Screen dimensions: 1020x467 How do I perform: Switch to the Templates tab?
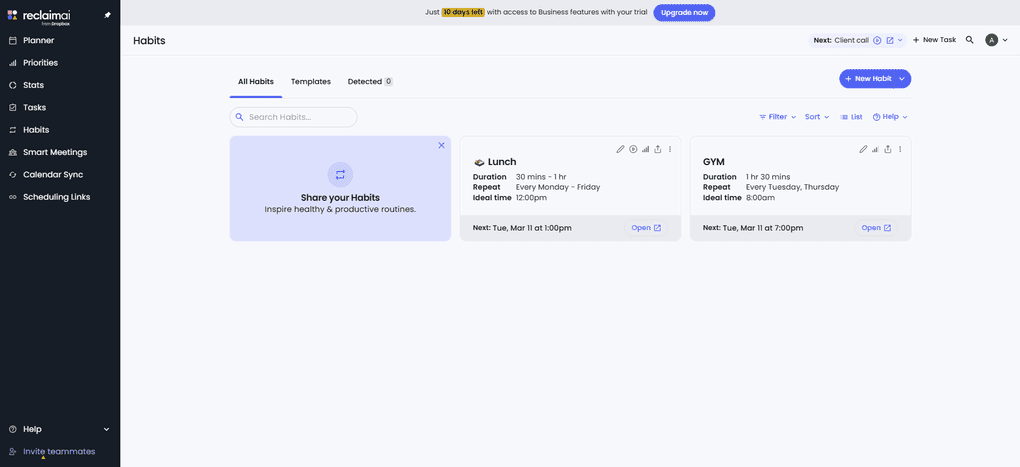[310, 81]
